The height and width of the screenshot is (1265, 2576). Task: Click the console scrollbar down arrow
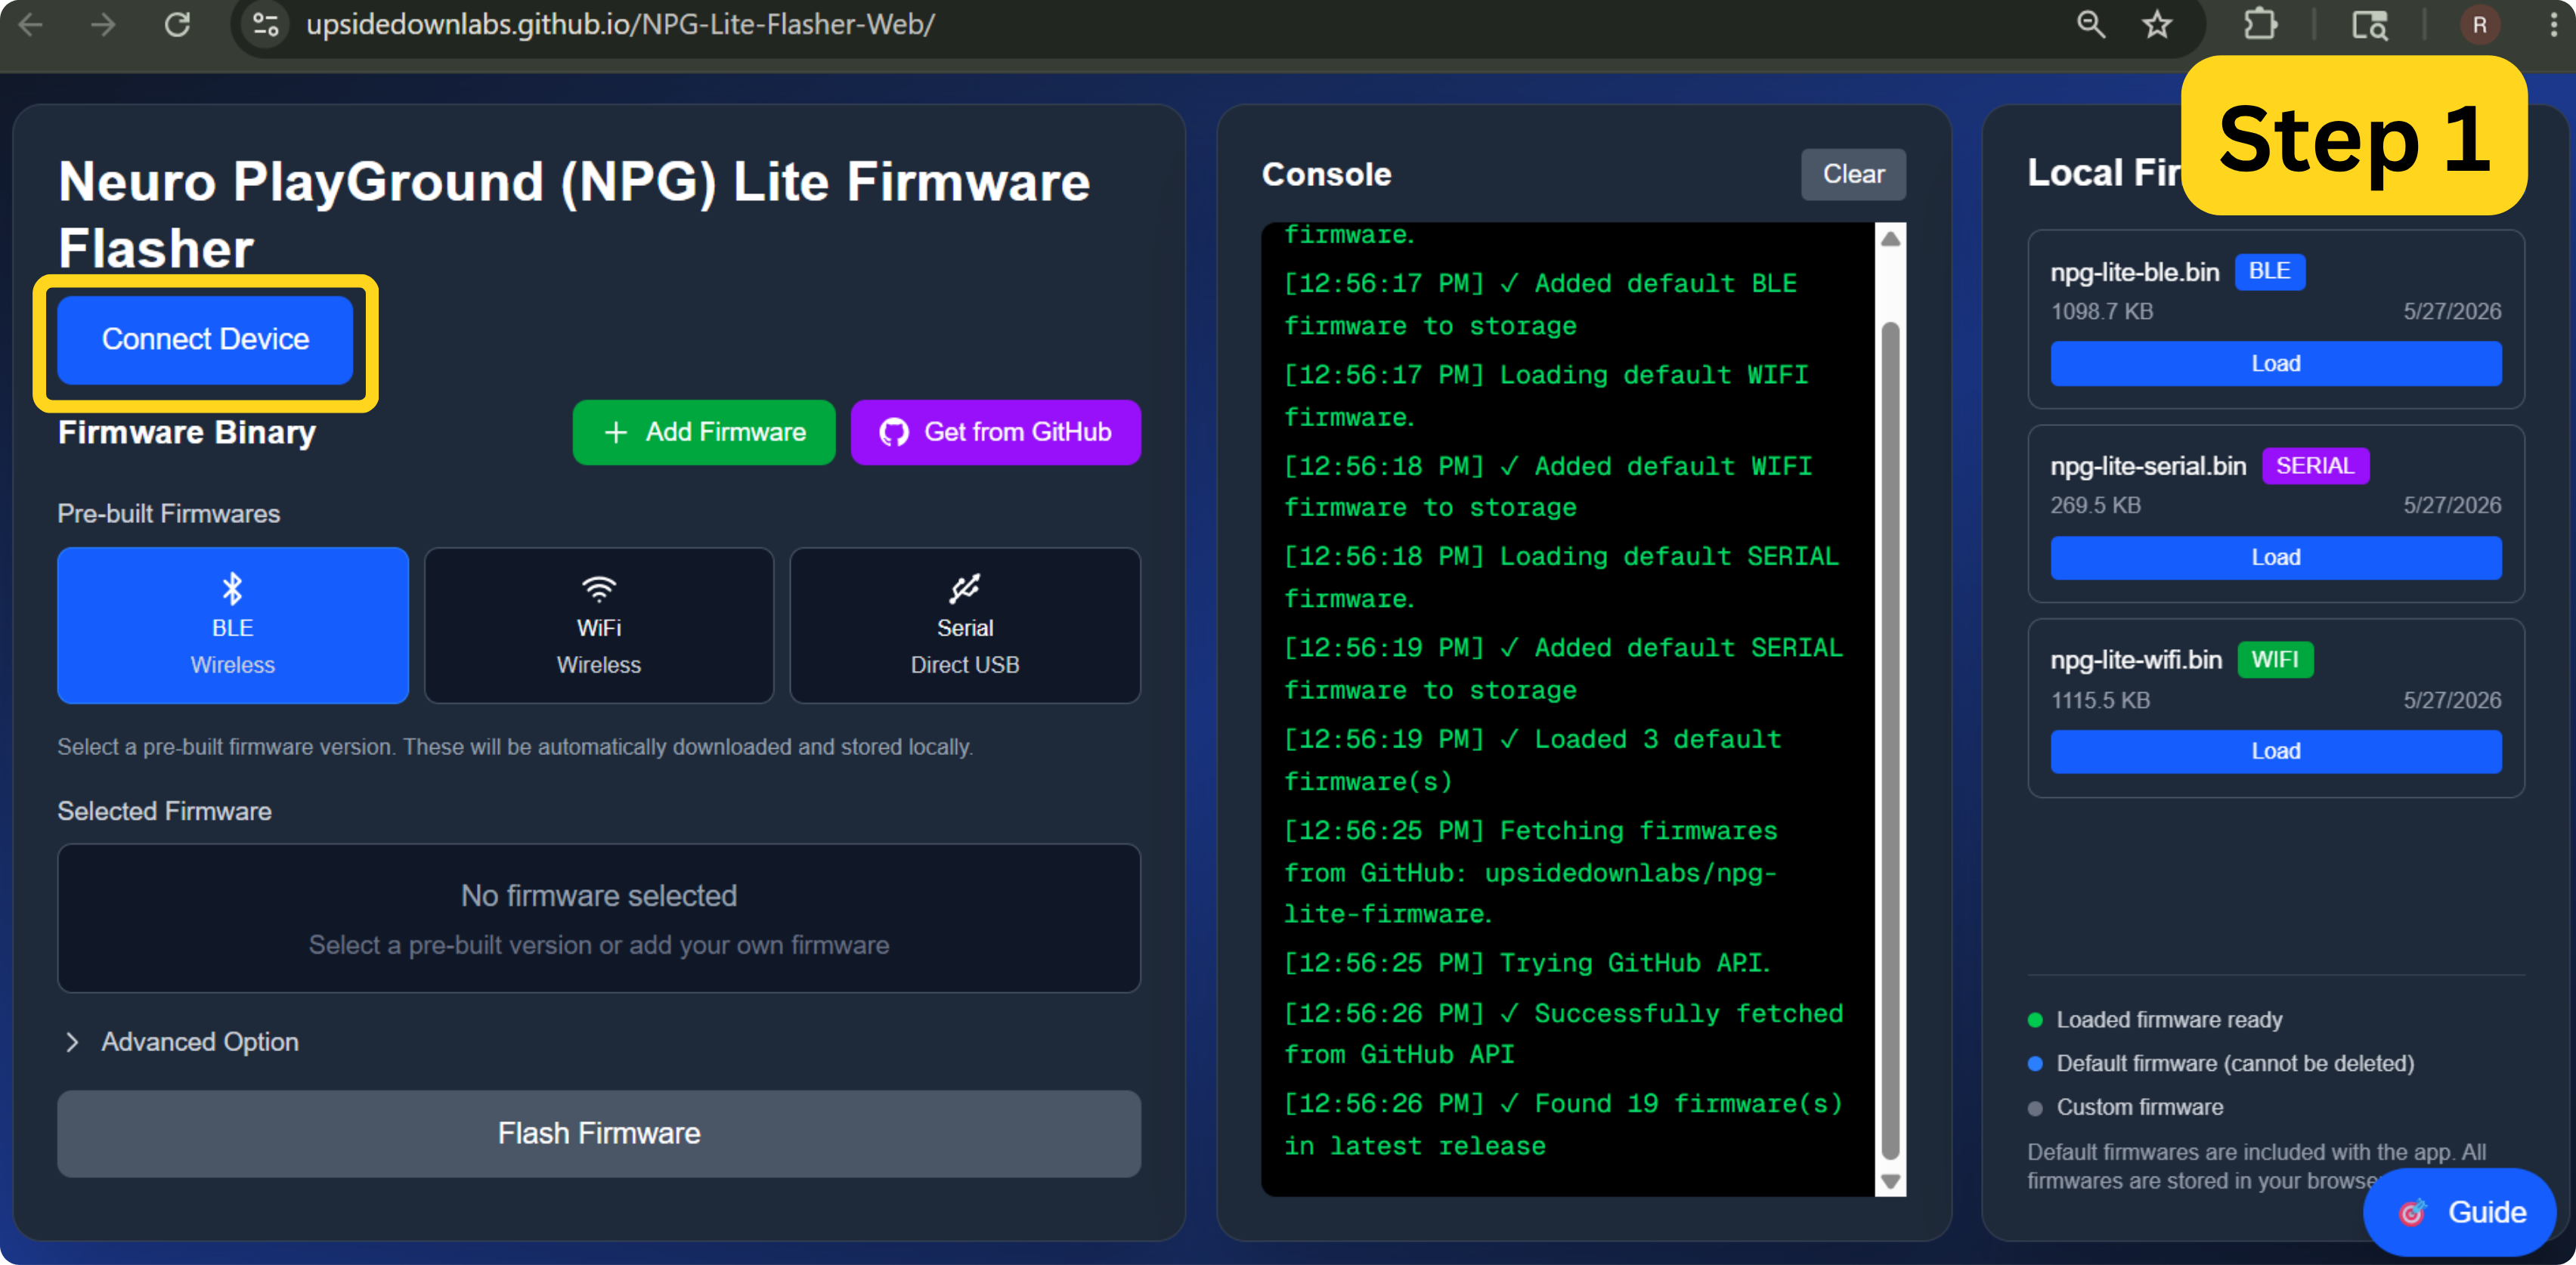(x=1890, y=1181)
